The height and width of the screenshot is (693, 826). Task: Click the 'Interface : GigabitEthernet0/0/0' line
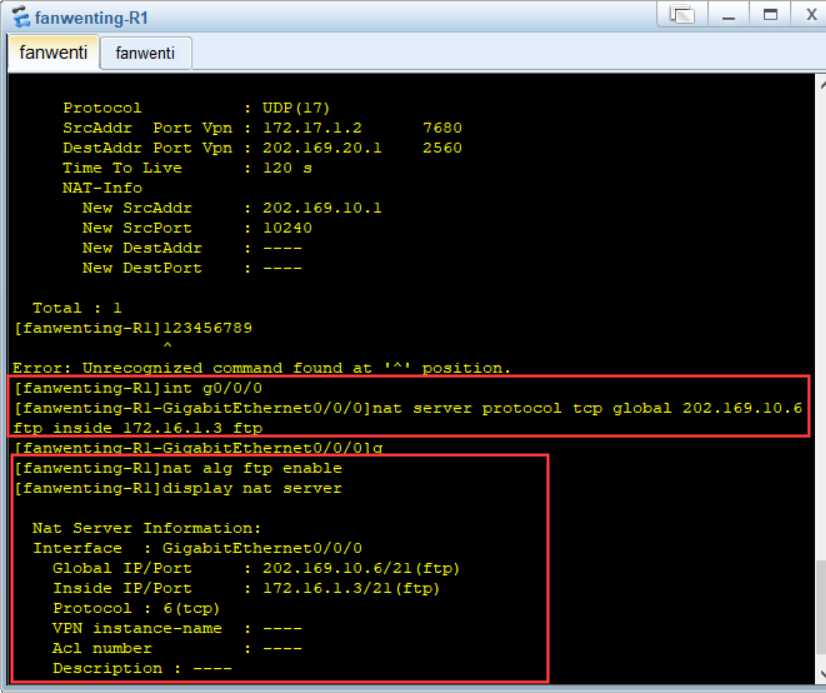point(198,548)
